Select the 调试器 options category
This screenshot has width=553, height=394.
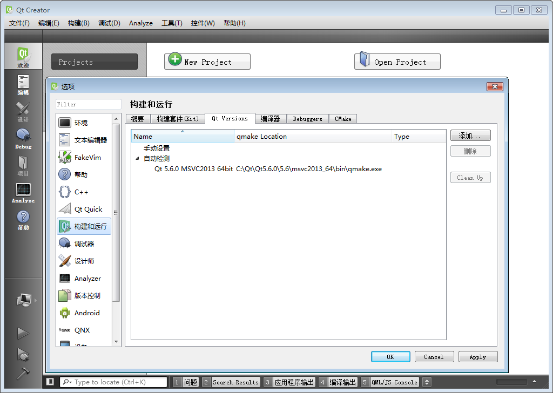(84, 244)
